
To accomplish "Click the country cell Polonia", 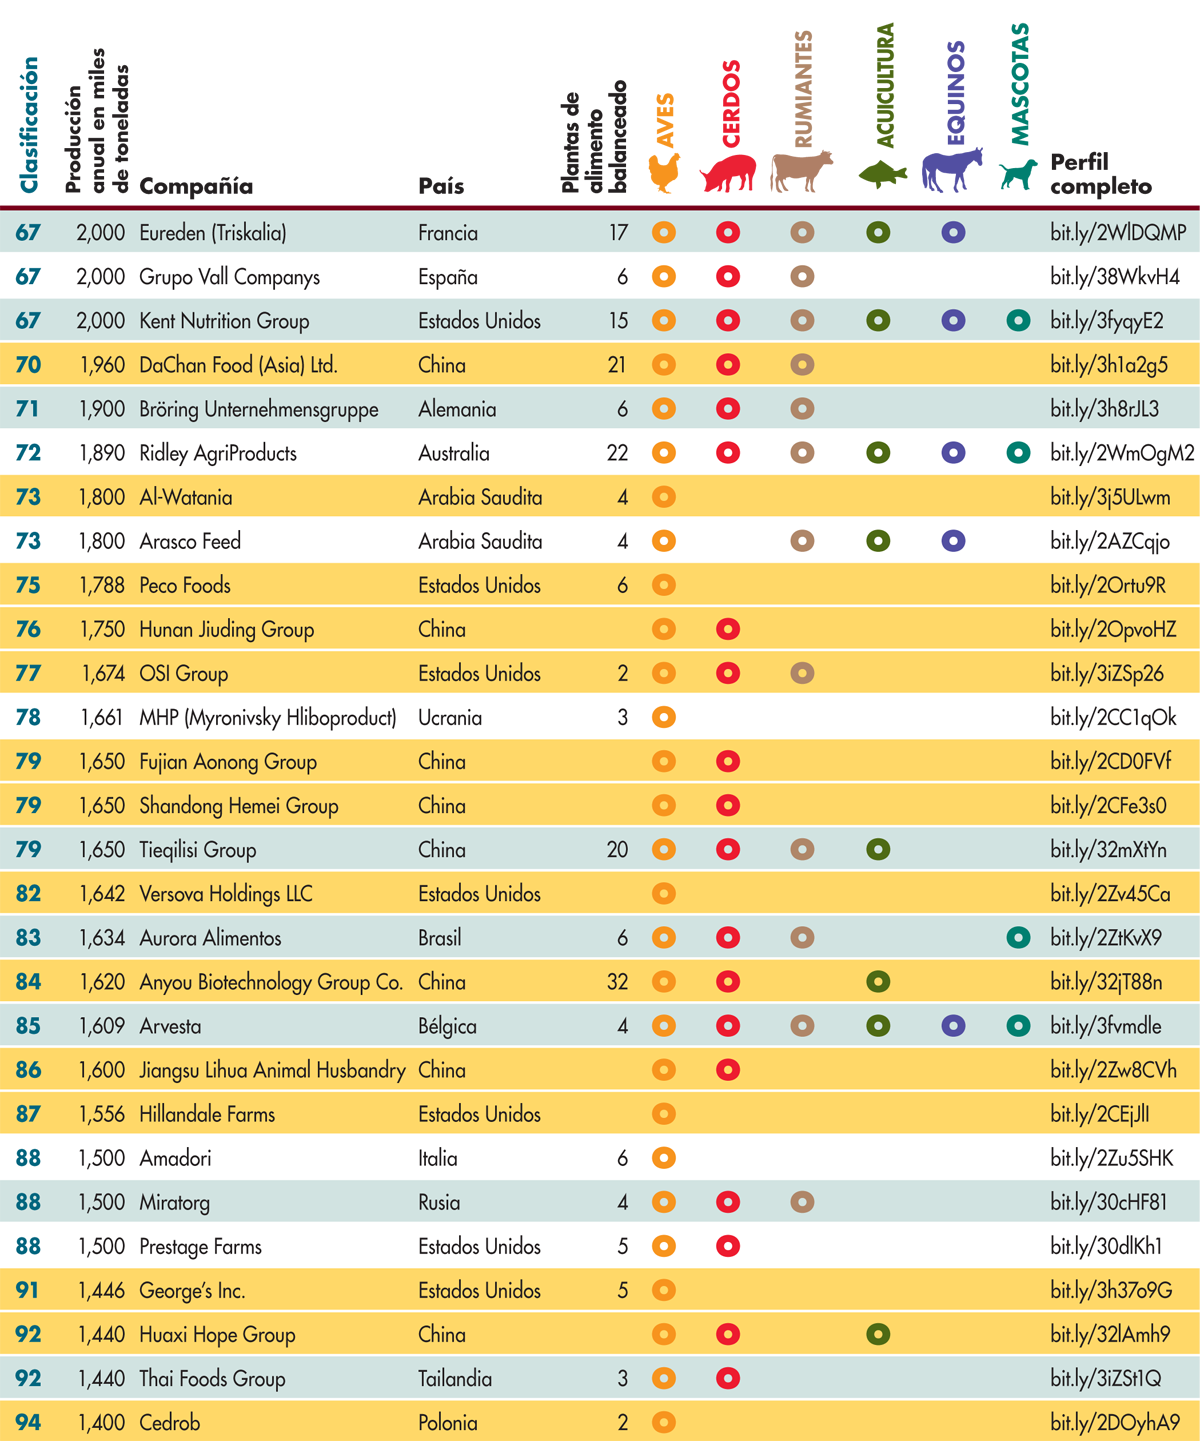I will pyautogui.click(x=448, y=1422).
